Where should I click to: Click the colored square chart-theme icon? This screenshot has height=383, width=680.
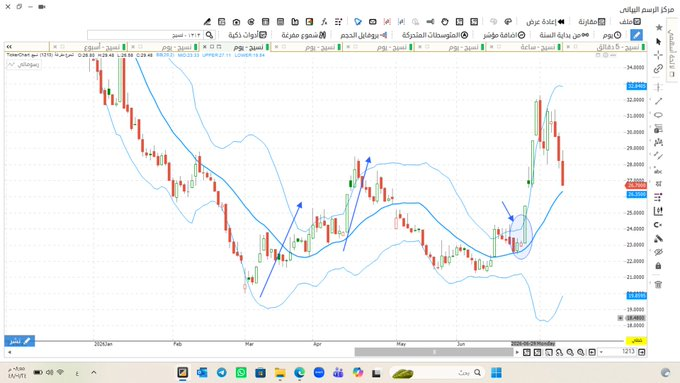point(309,22)
